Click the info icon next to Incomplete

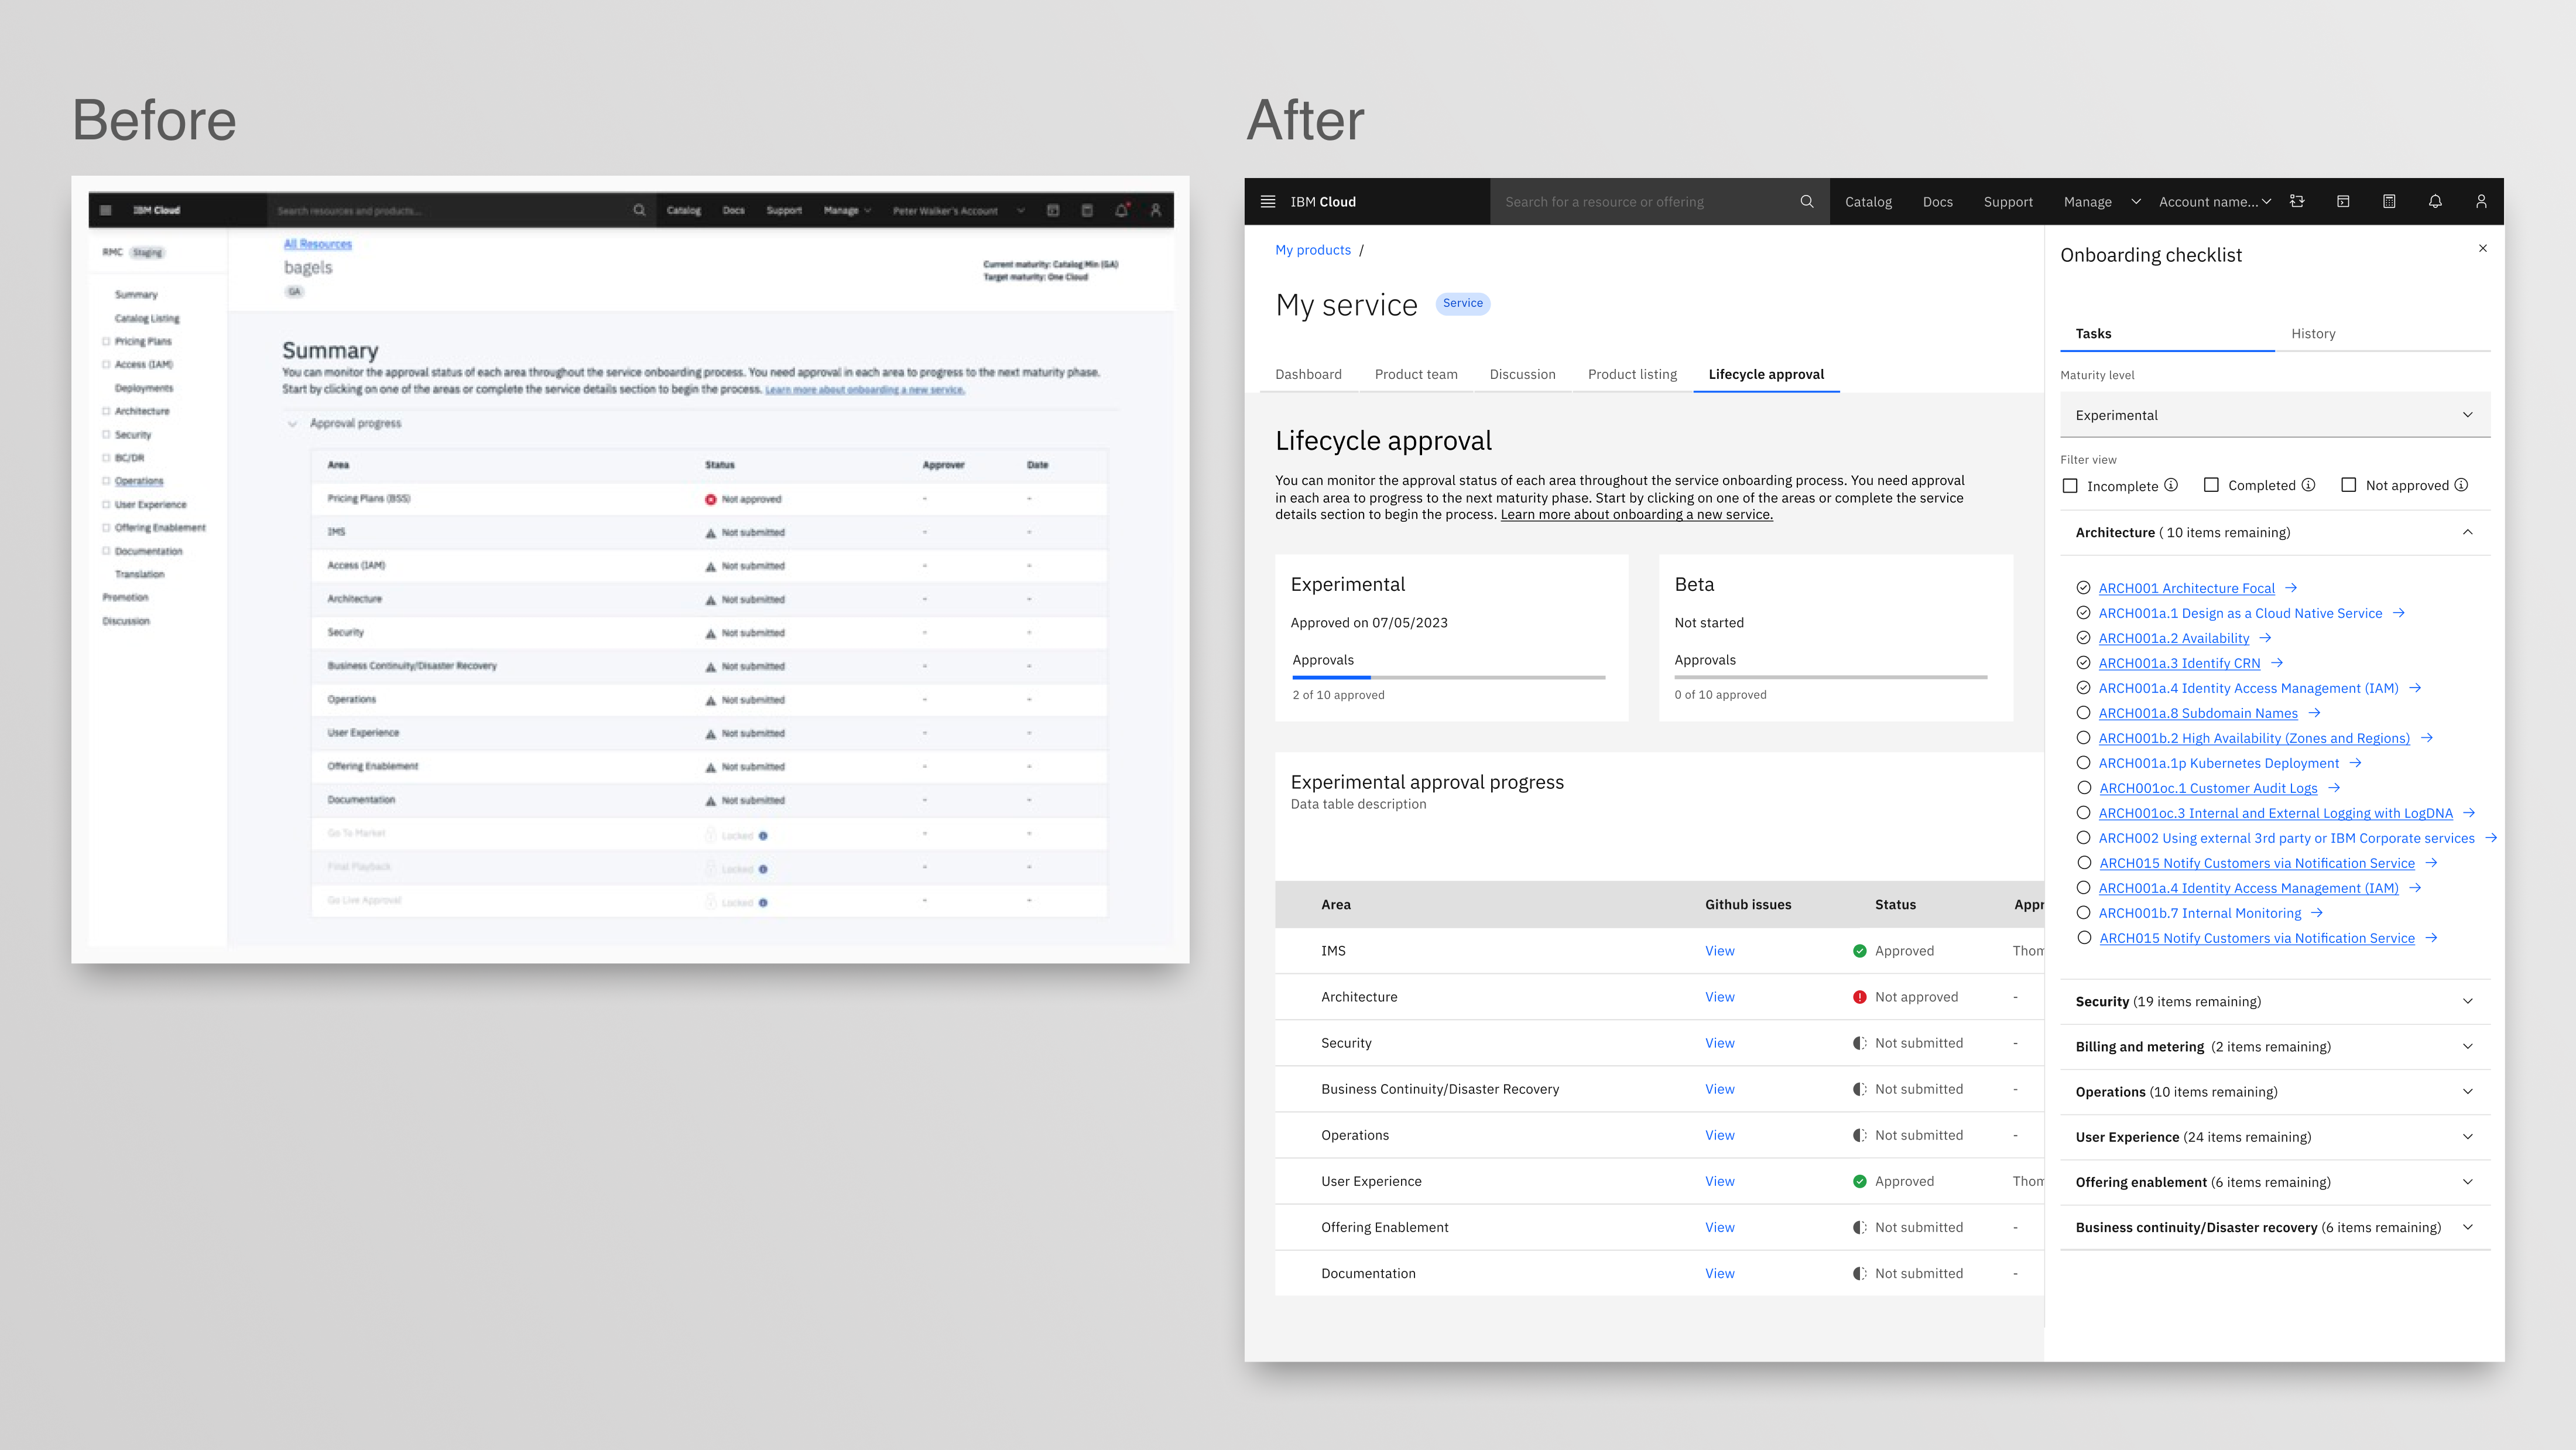[x=2171, y=485]
